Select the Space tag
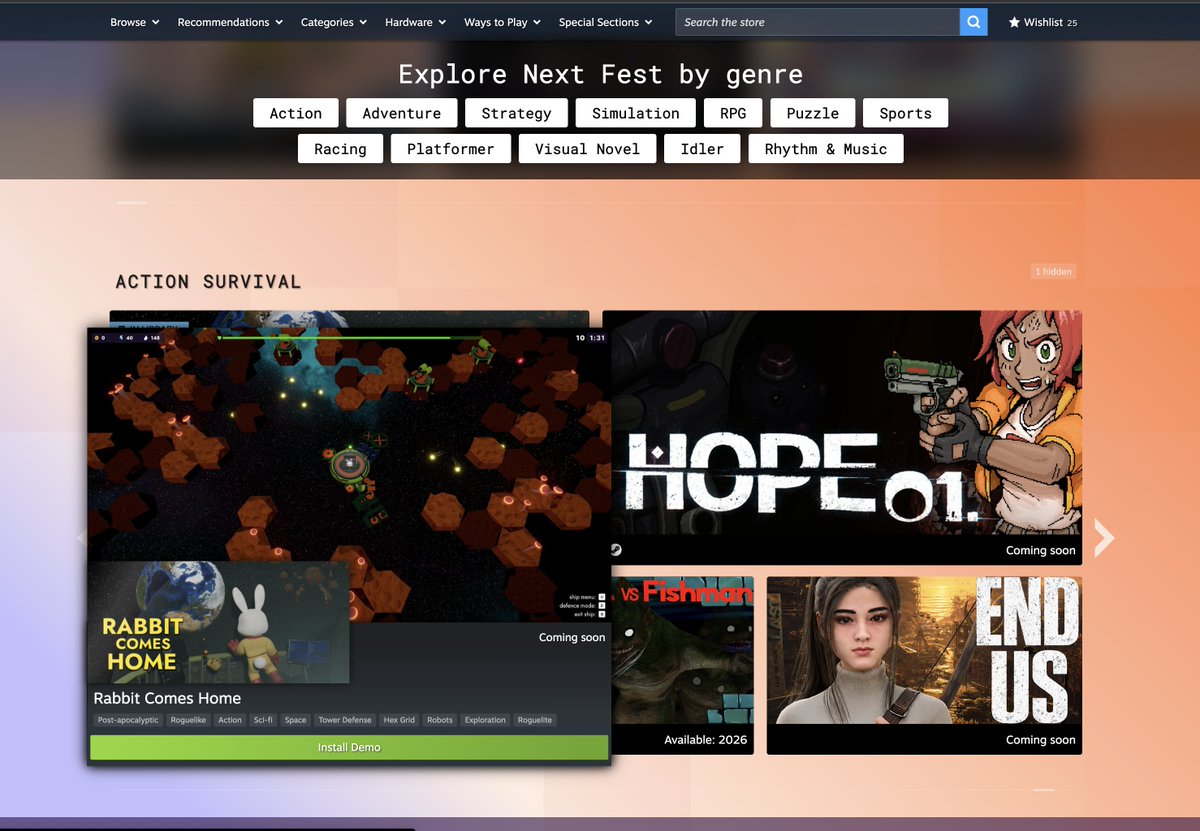The height and width of the screenshot is (831, 1200). [x=295, y=720]
